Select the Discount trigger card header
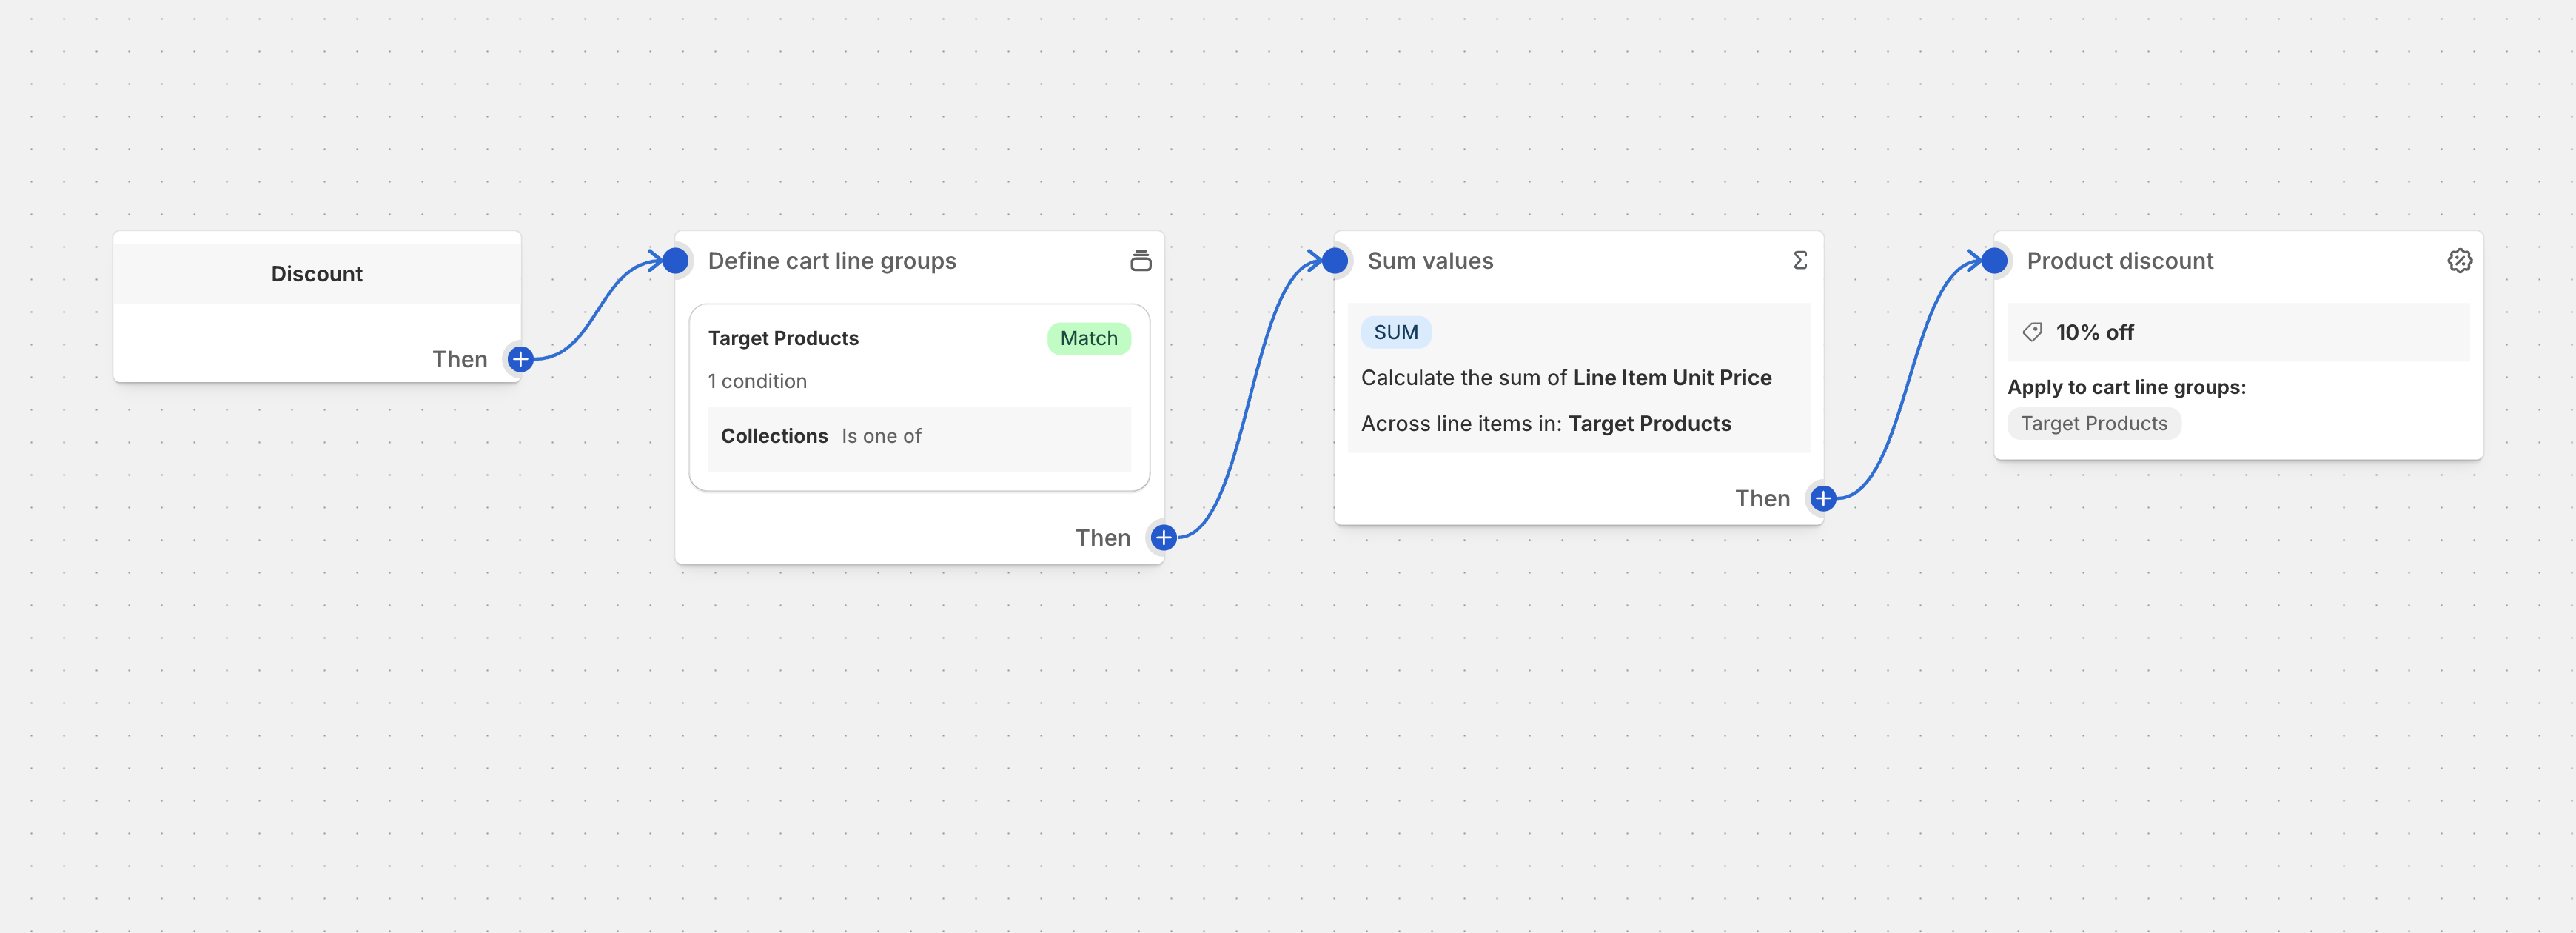The image size is (2576, 933). [316, 272]
